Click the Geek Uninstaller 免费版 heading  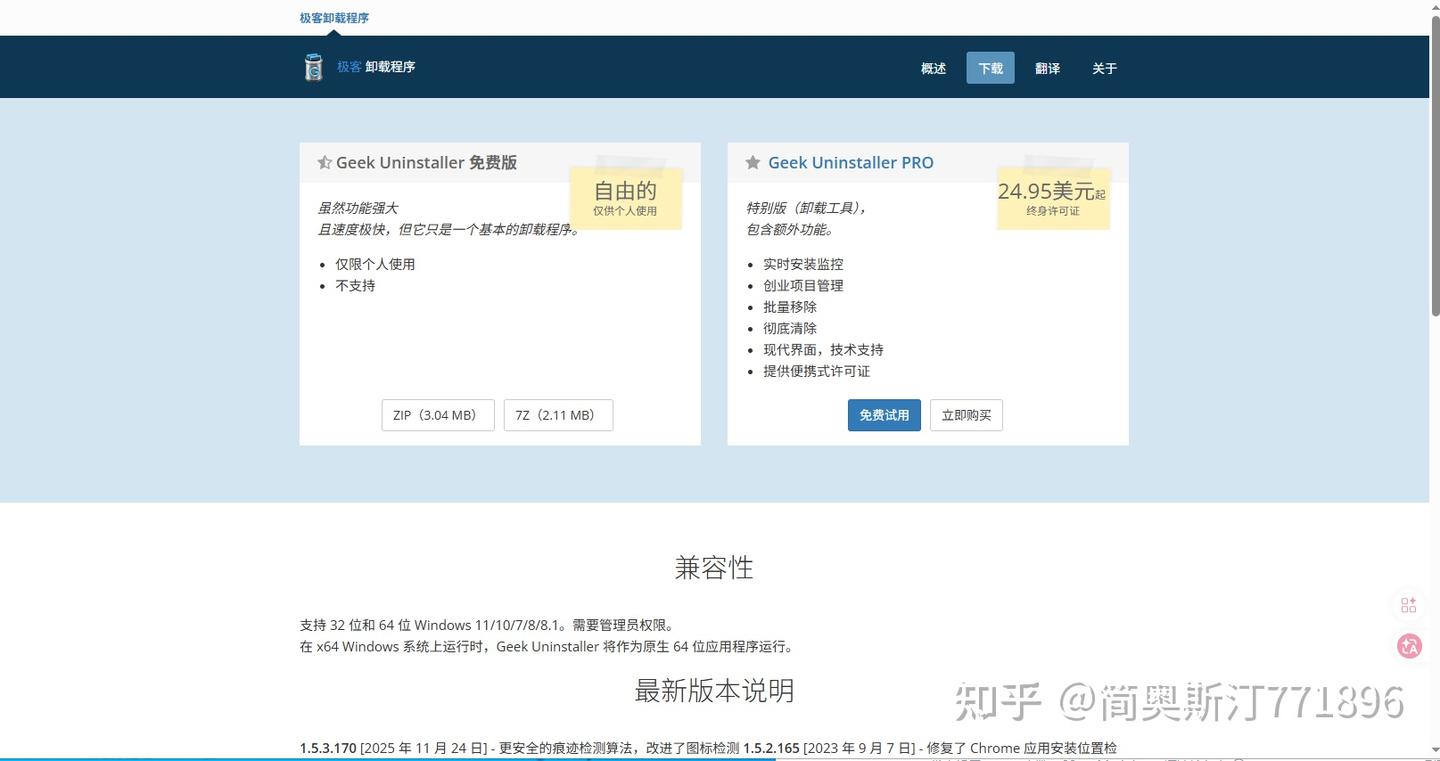(x=426, y=163)
